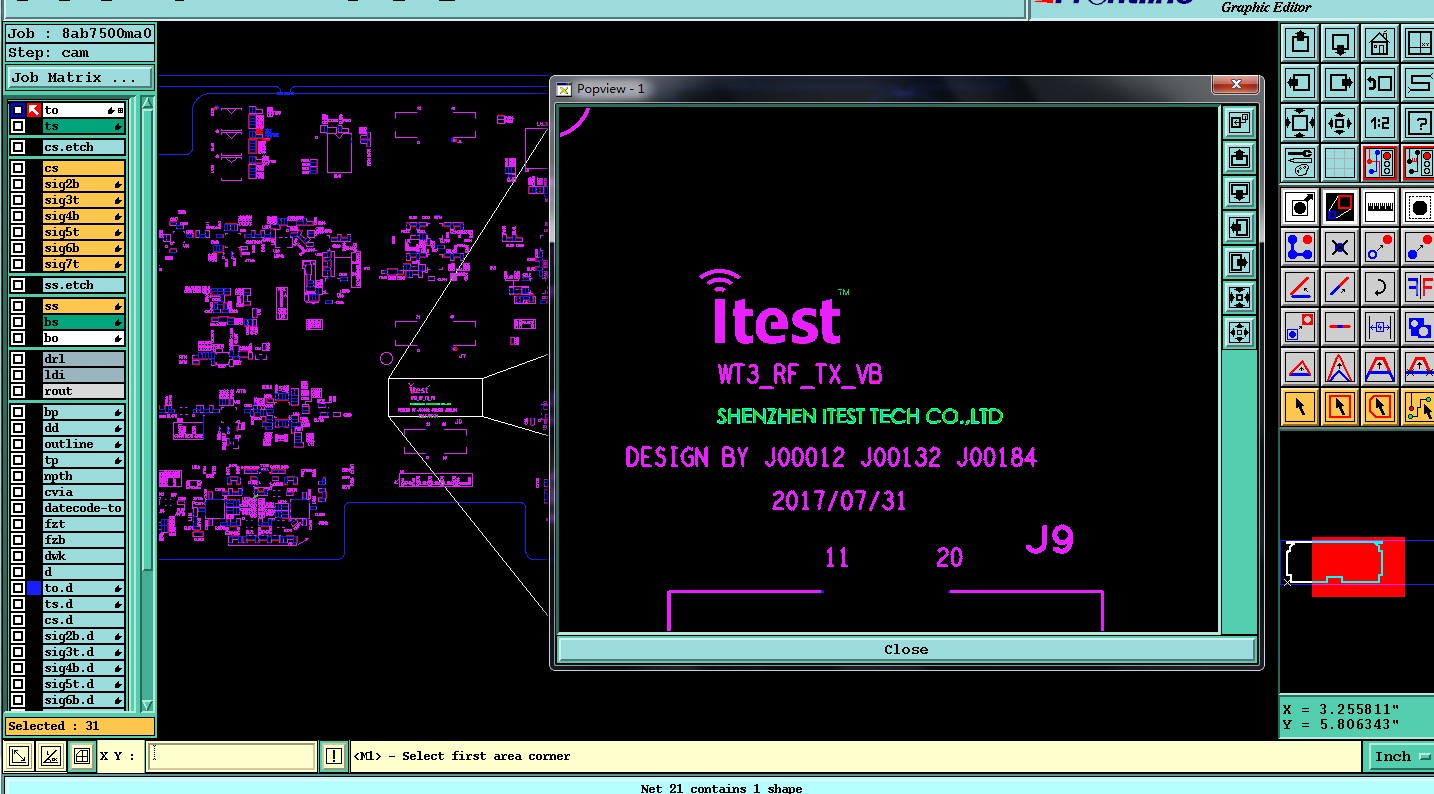The height and width of the screenshot is (794, 1434).
Task: Click the layer list scroll down arrow
Action: 148,704
